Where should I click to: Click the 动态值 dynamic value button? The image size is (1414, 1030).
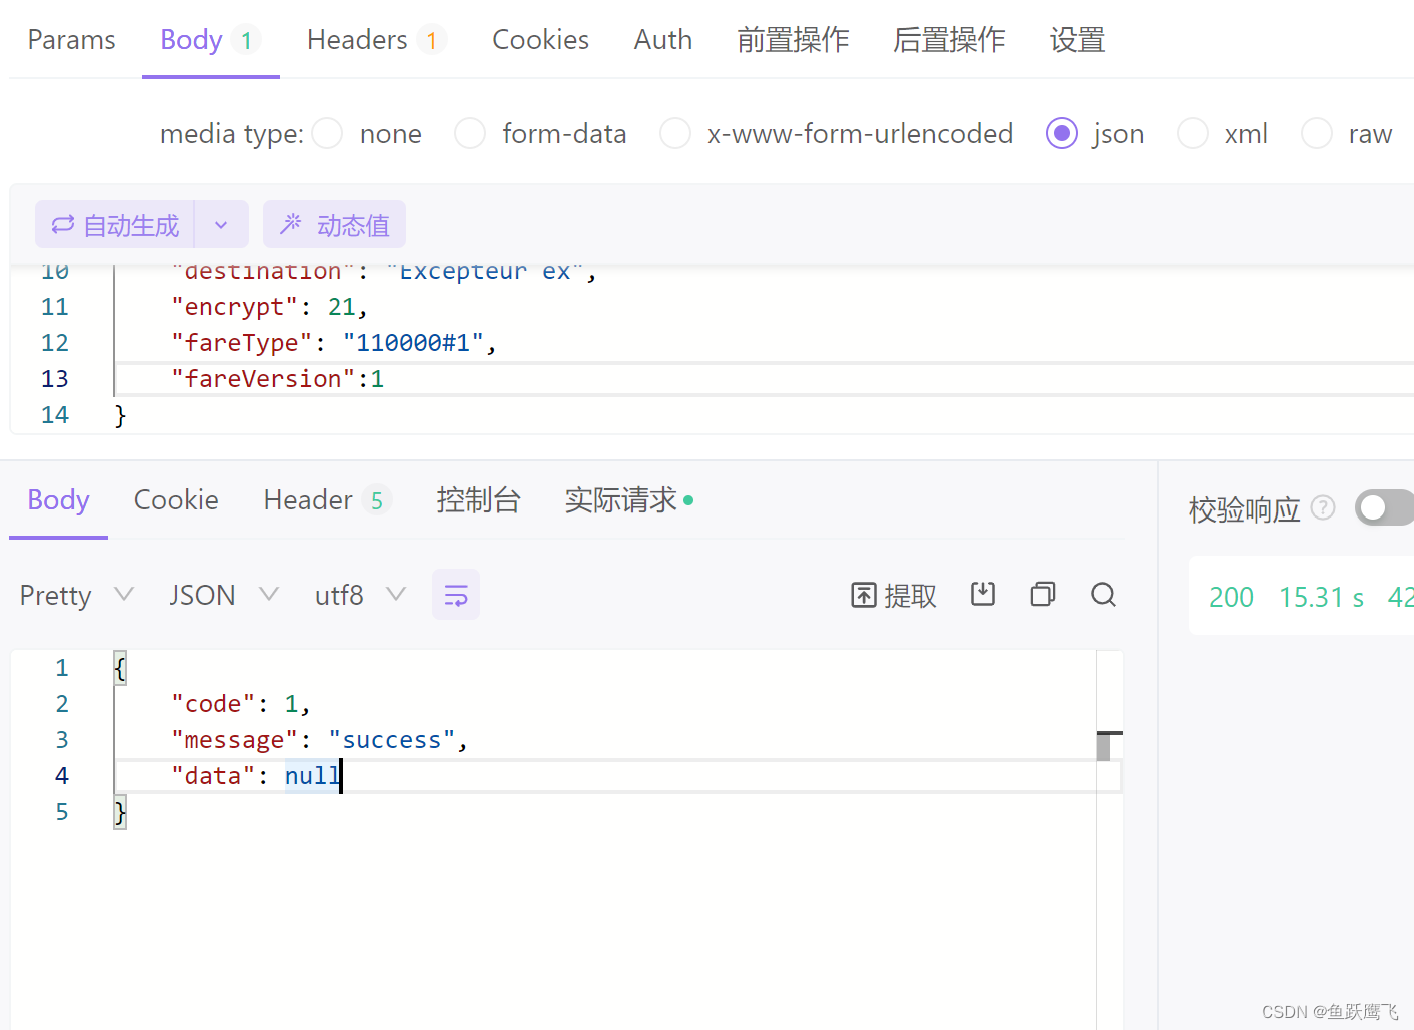point(334,225)
